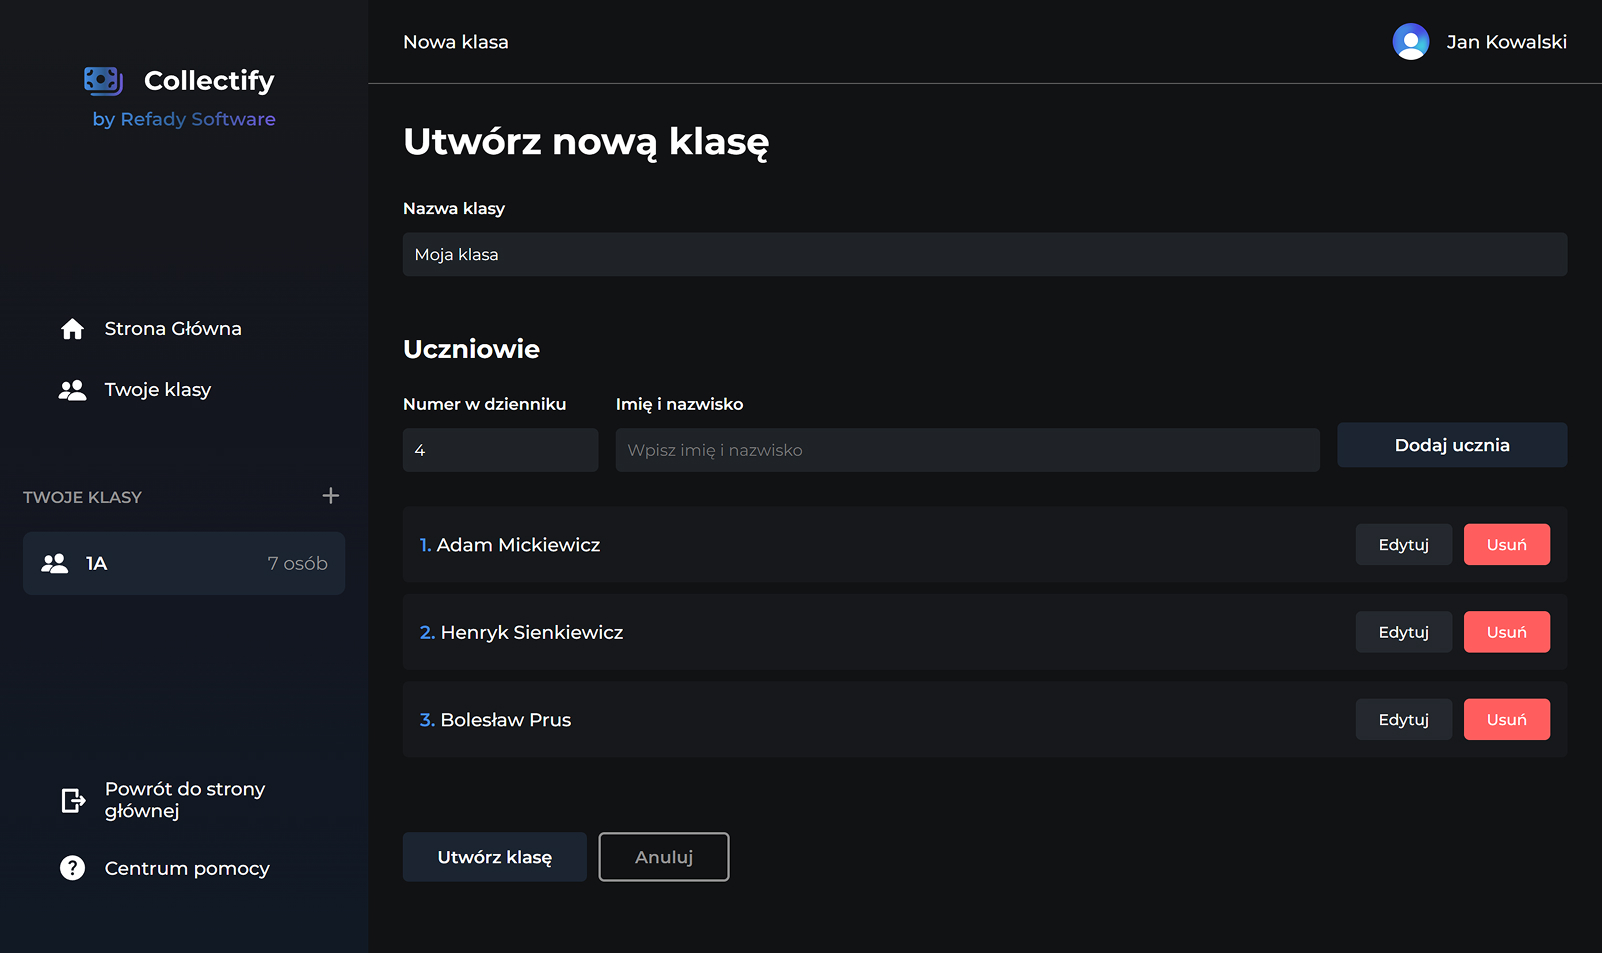Focus the Nazwa klasy text field
This screenshot has width=1603, height=953.
[x=984, y=255]
